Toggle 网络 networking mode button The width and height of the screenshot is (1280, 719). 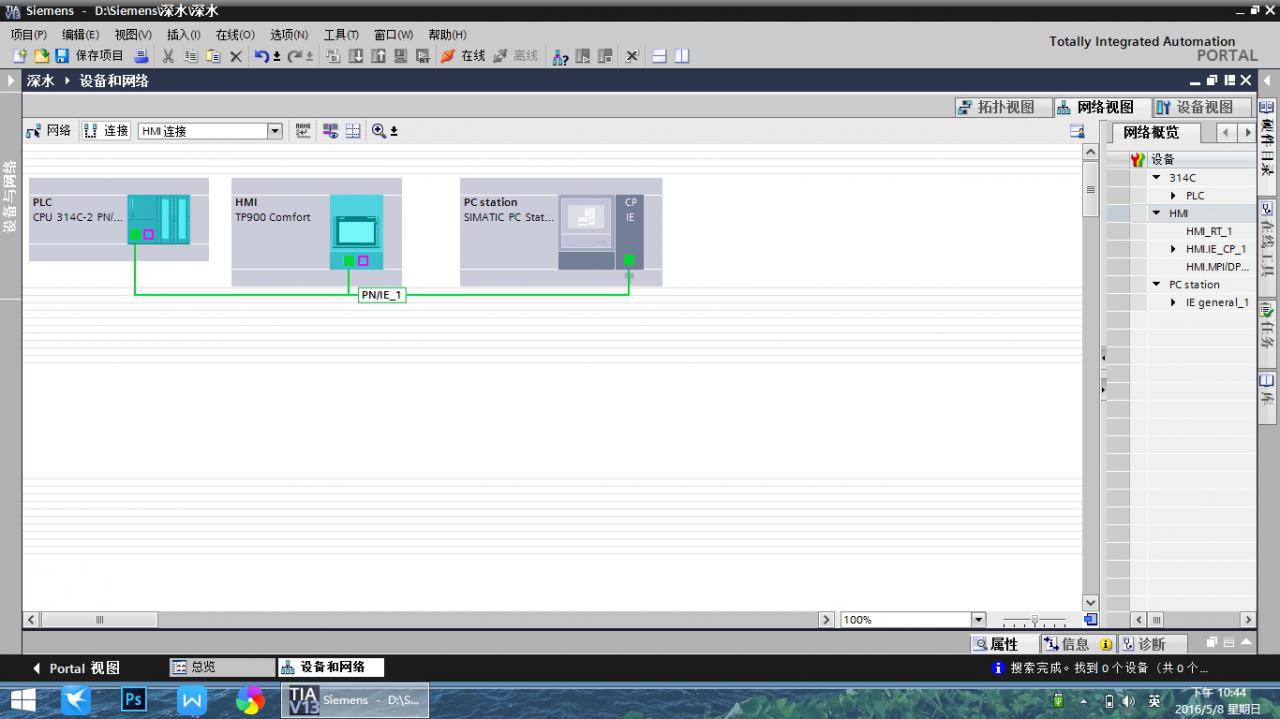pyautogui.click(x=49, y=131)
